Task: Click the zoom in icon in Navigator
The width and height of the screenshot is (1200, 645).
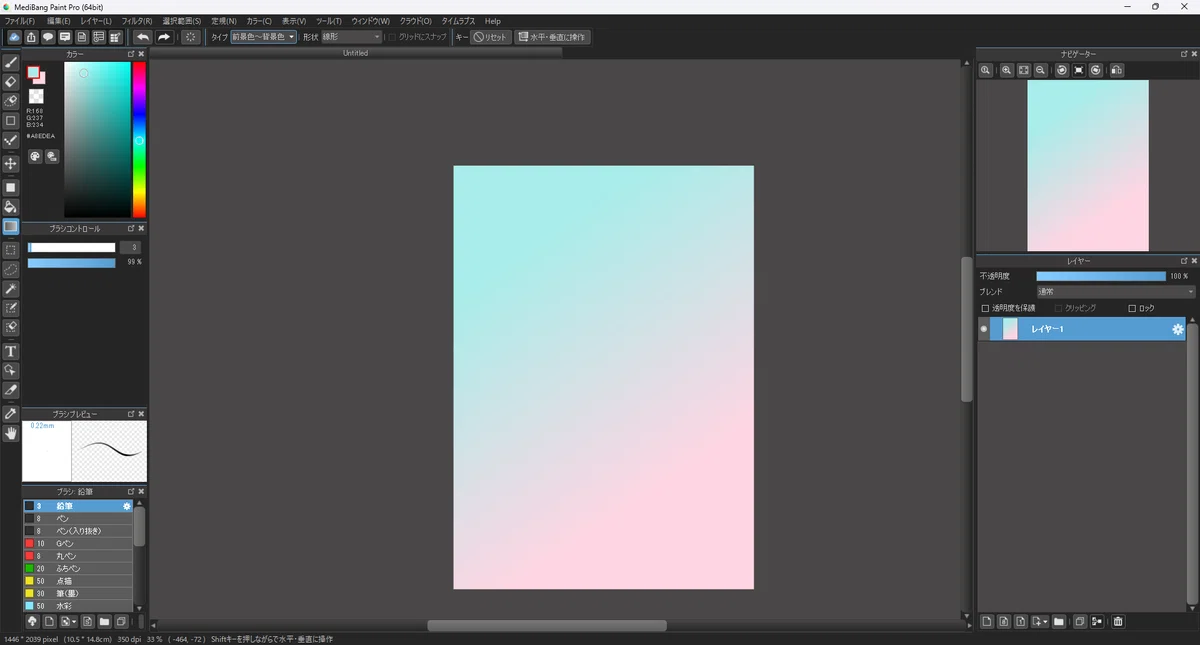Action: (1007, 70)
